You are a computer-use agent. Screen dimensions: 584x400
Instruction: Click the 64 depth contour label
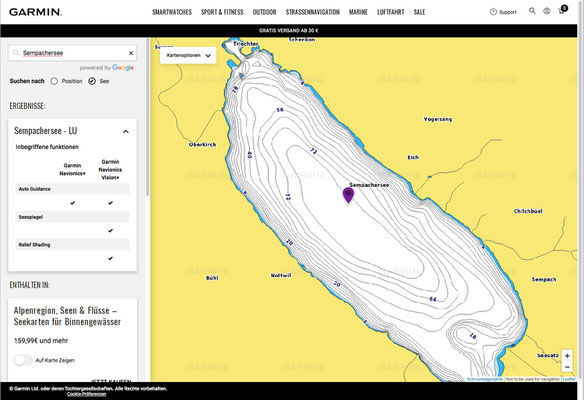click(432, 299)
